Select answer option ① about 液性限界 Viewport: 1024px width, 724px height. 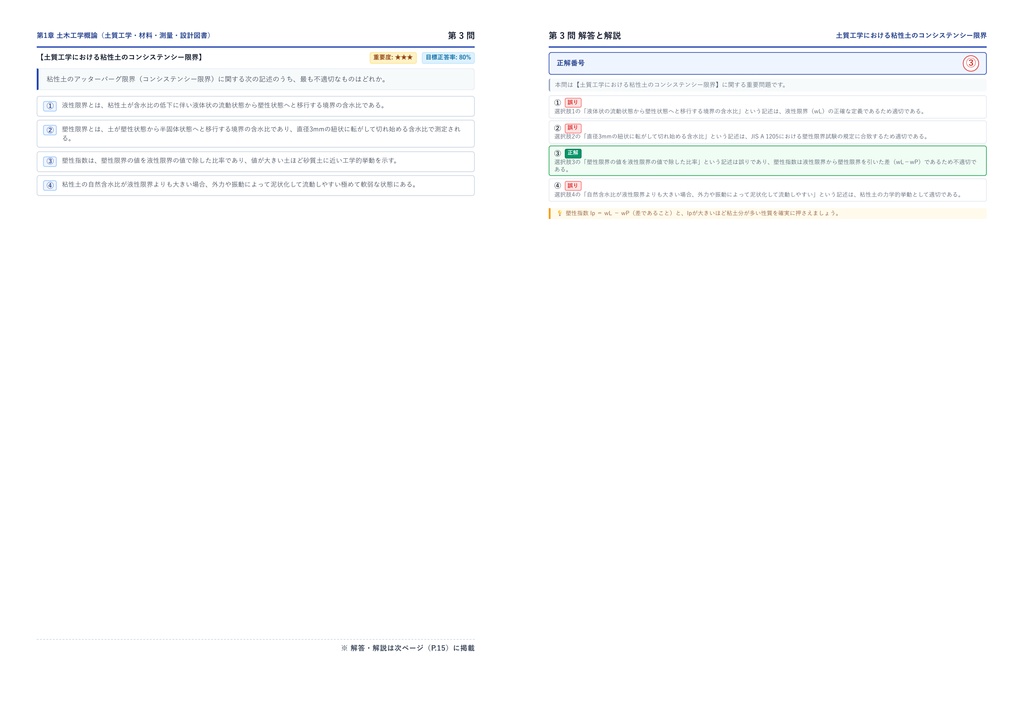pos(255,106)
